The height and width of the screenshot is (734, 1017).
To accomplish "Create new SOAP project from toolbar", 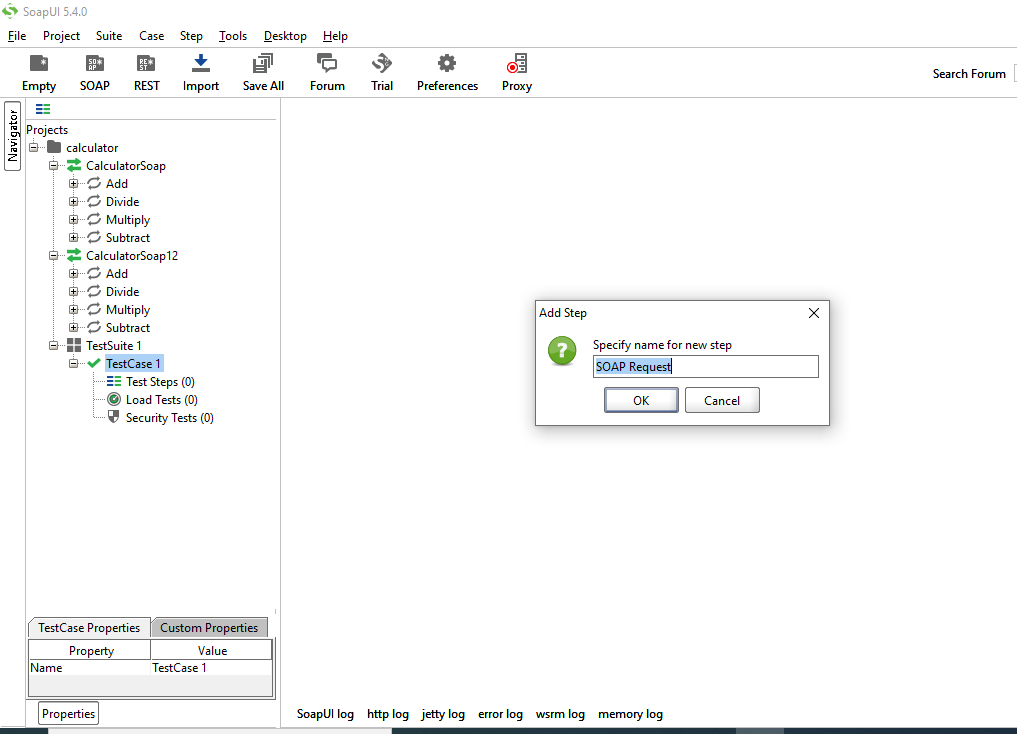I will tap(95, 64).
